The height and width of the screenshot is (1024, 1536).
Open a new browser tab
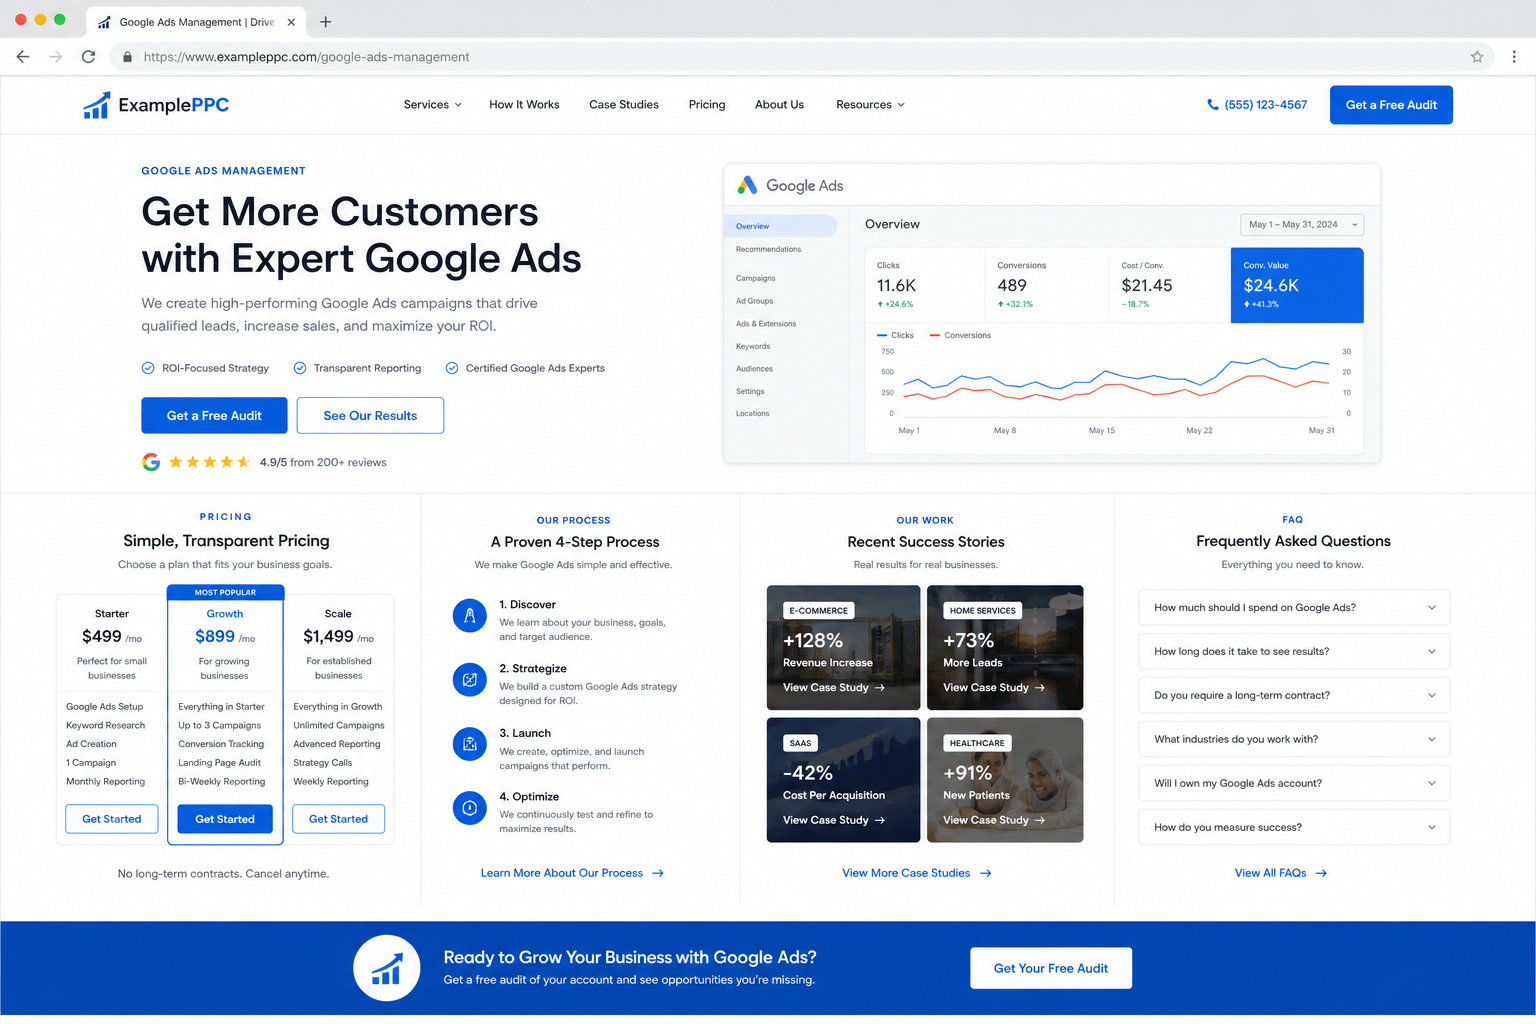[325, 22]
